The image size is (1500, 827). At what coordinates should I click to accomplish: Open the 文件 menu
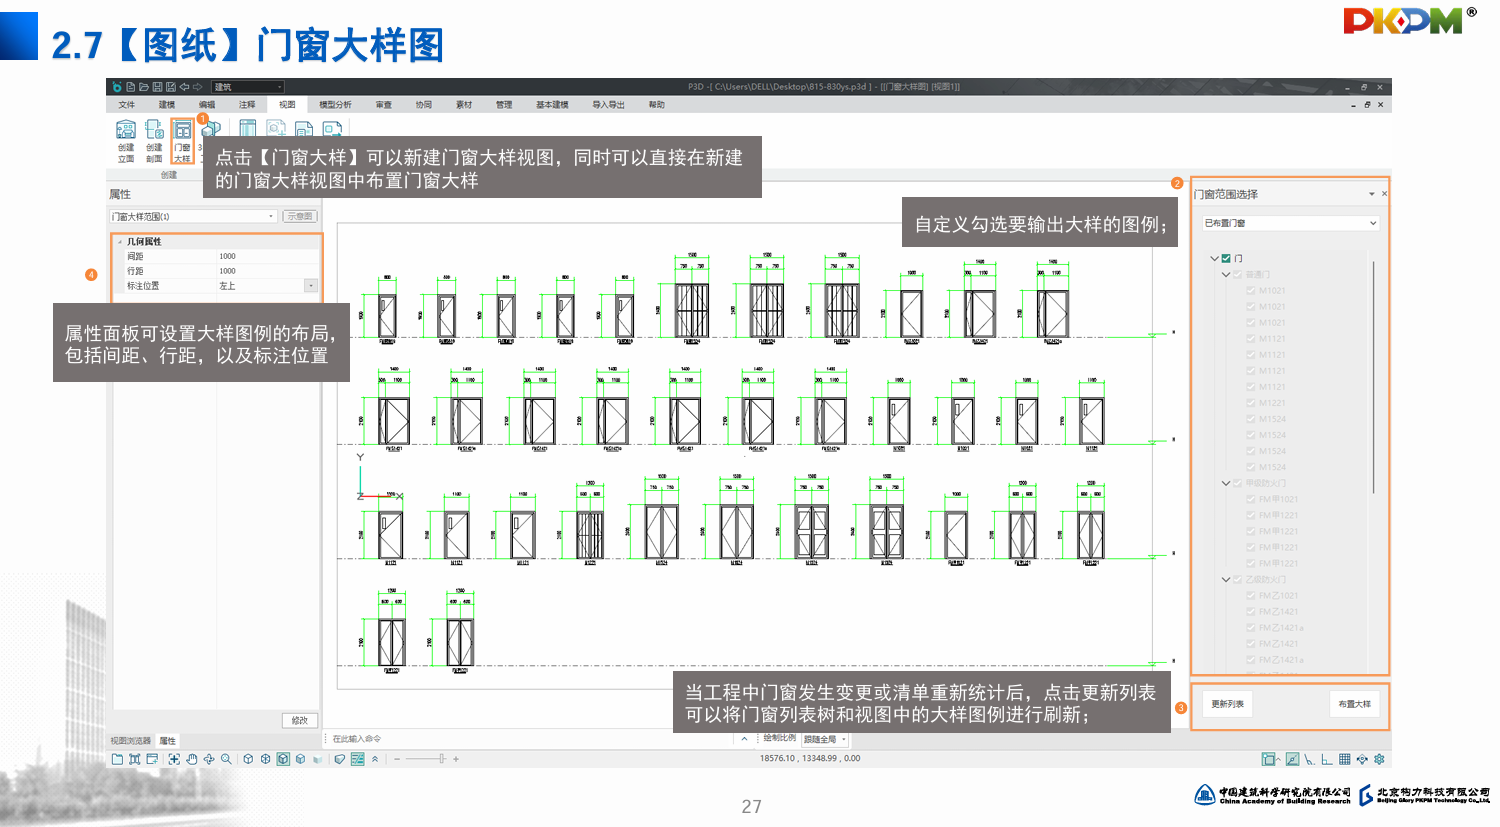(x=126, y=104)
